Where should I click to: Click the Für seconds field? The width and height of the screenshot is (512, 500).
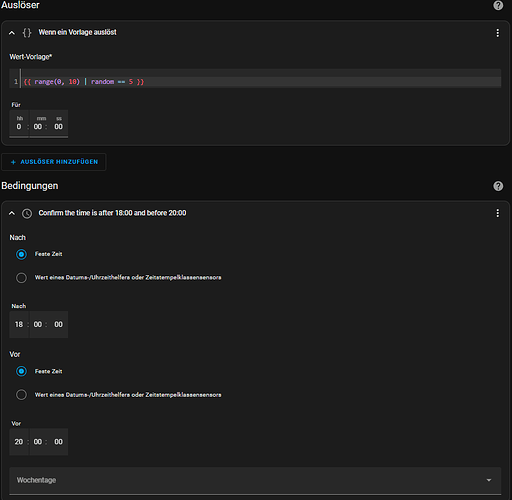click(58, 124)
